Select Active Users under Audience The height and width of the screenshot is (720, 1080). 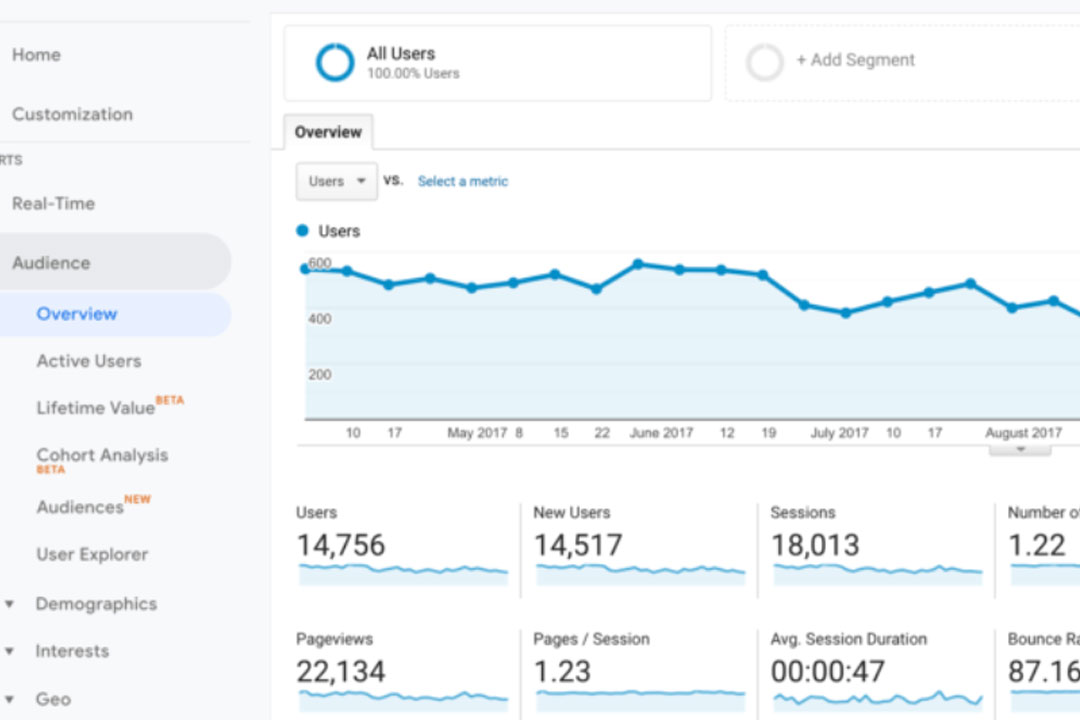[x=89, y=361]
